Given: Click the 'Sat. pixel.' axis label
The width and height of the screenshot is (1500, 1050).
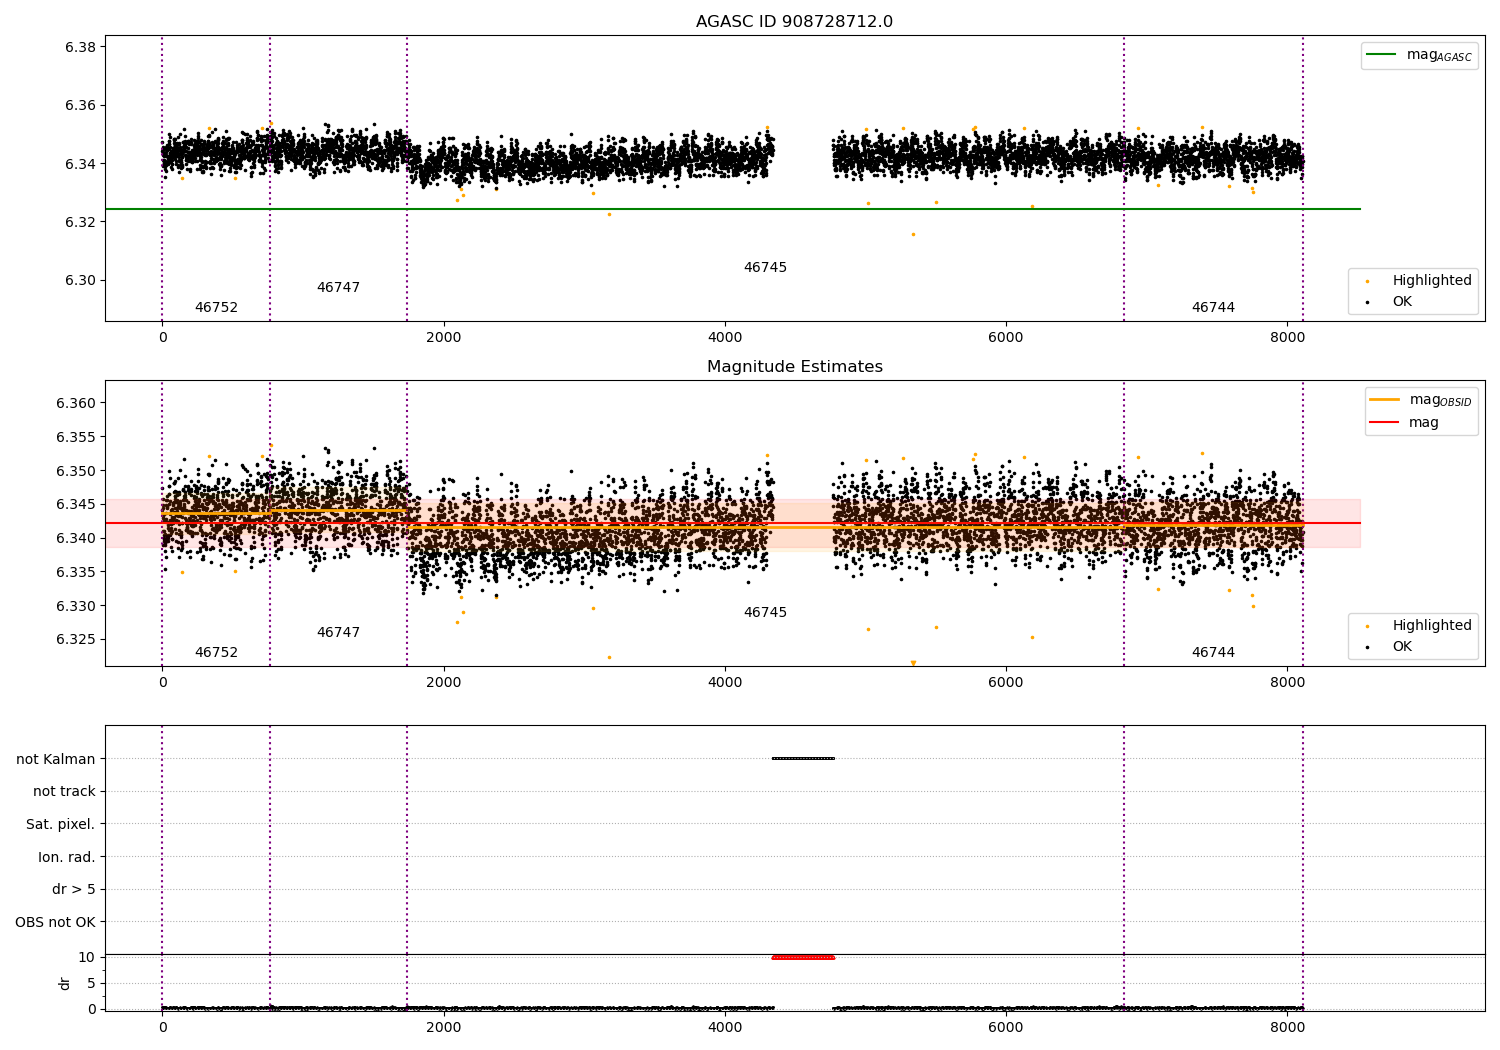Looking at the screenshot, I should tap(60, 824).
